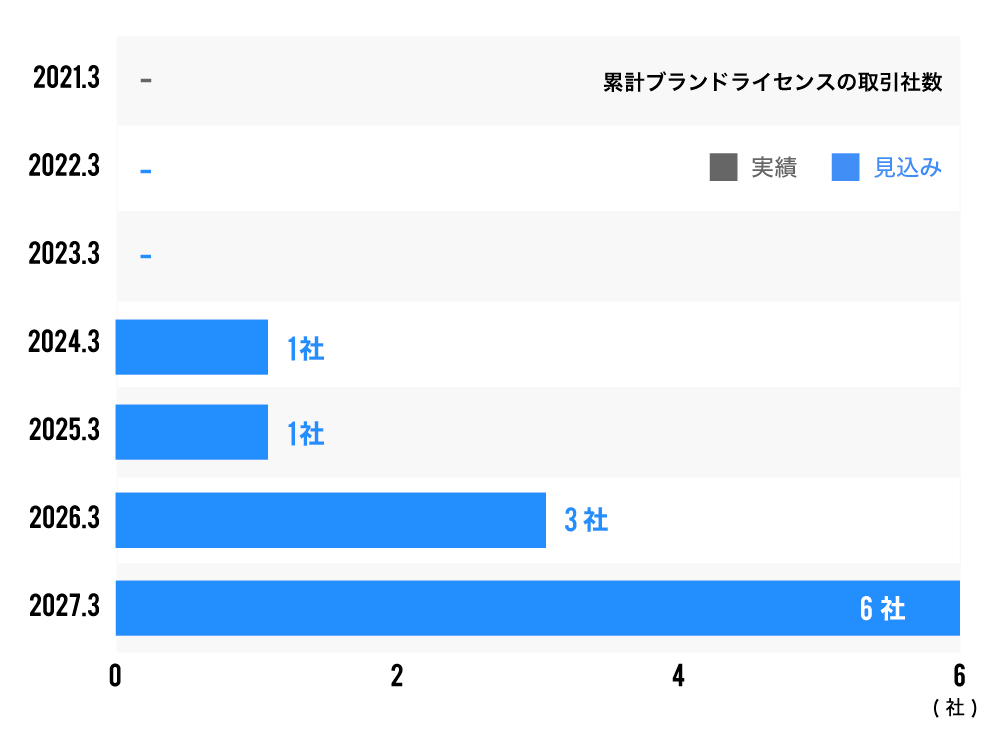
Task: Select the 2021.3 year label
Action: (x=66, y=79)
